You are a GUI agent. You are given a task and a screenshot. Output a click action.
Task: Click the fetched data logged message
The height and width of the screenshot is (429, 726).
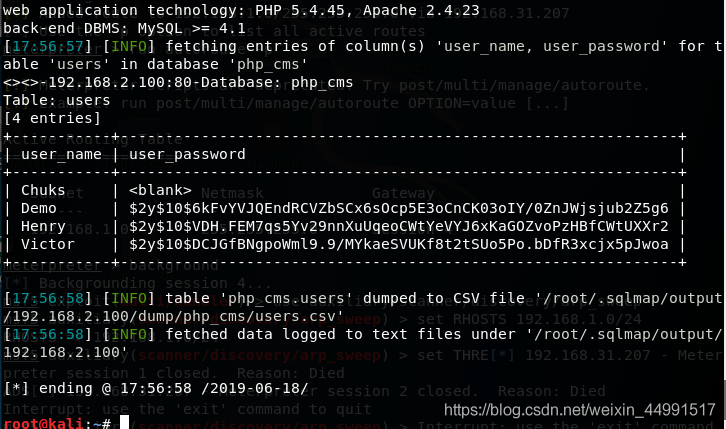tap(363, 343)
